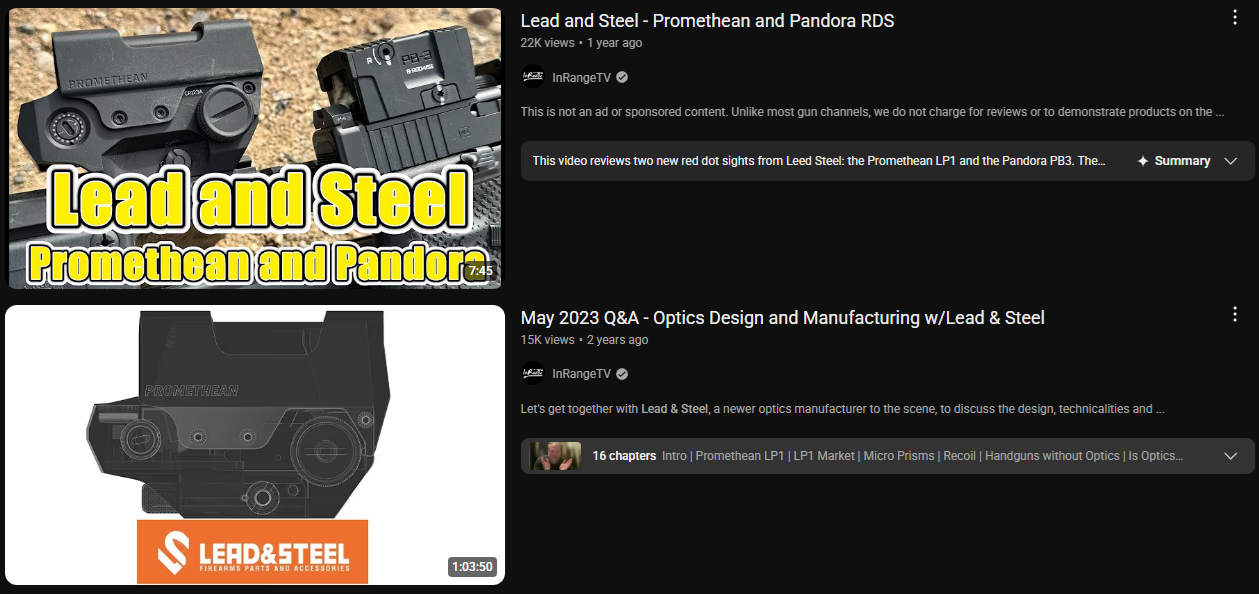Viewport: 1259px width, 594px height.
Task: Click InRangeTV avatar under first video
Action: [533, 77]
